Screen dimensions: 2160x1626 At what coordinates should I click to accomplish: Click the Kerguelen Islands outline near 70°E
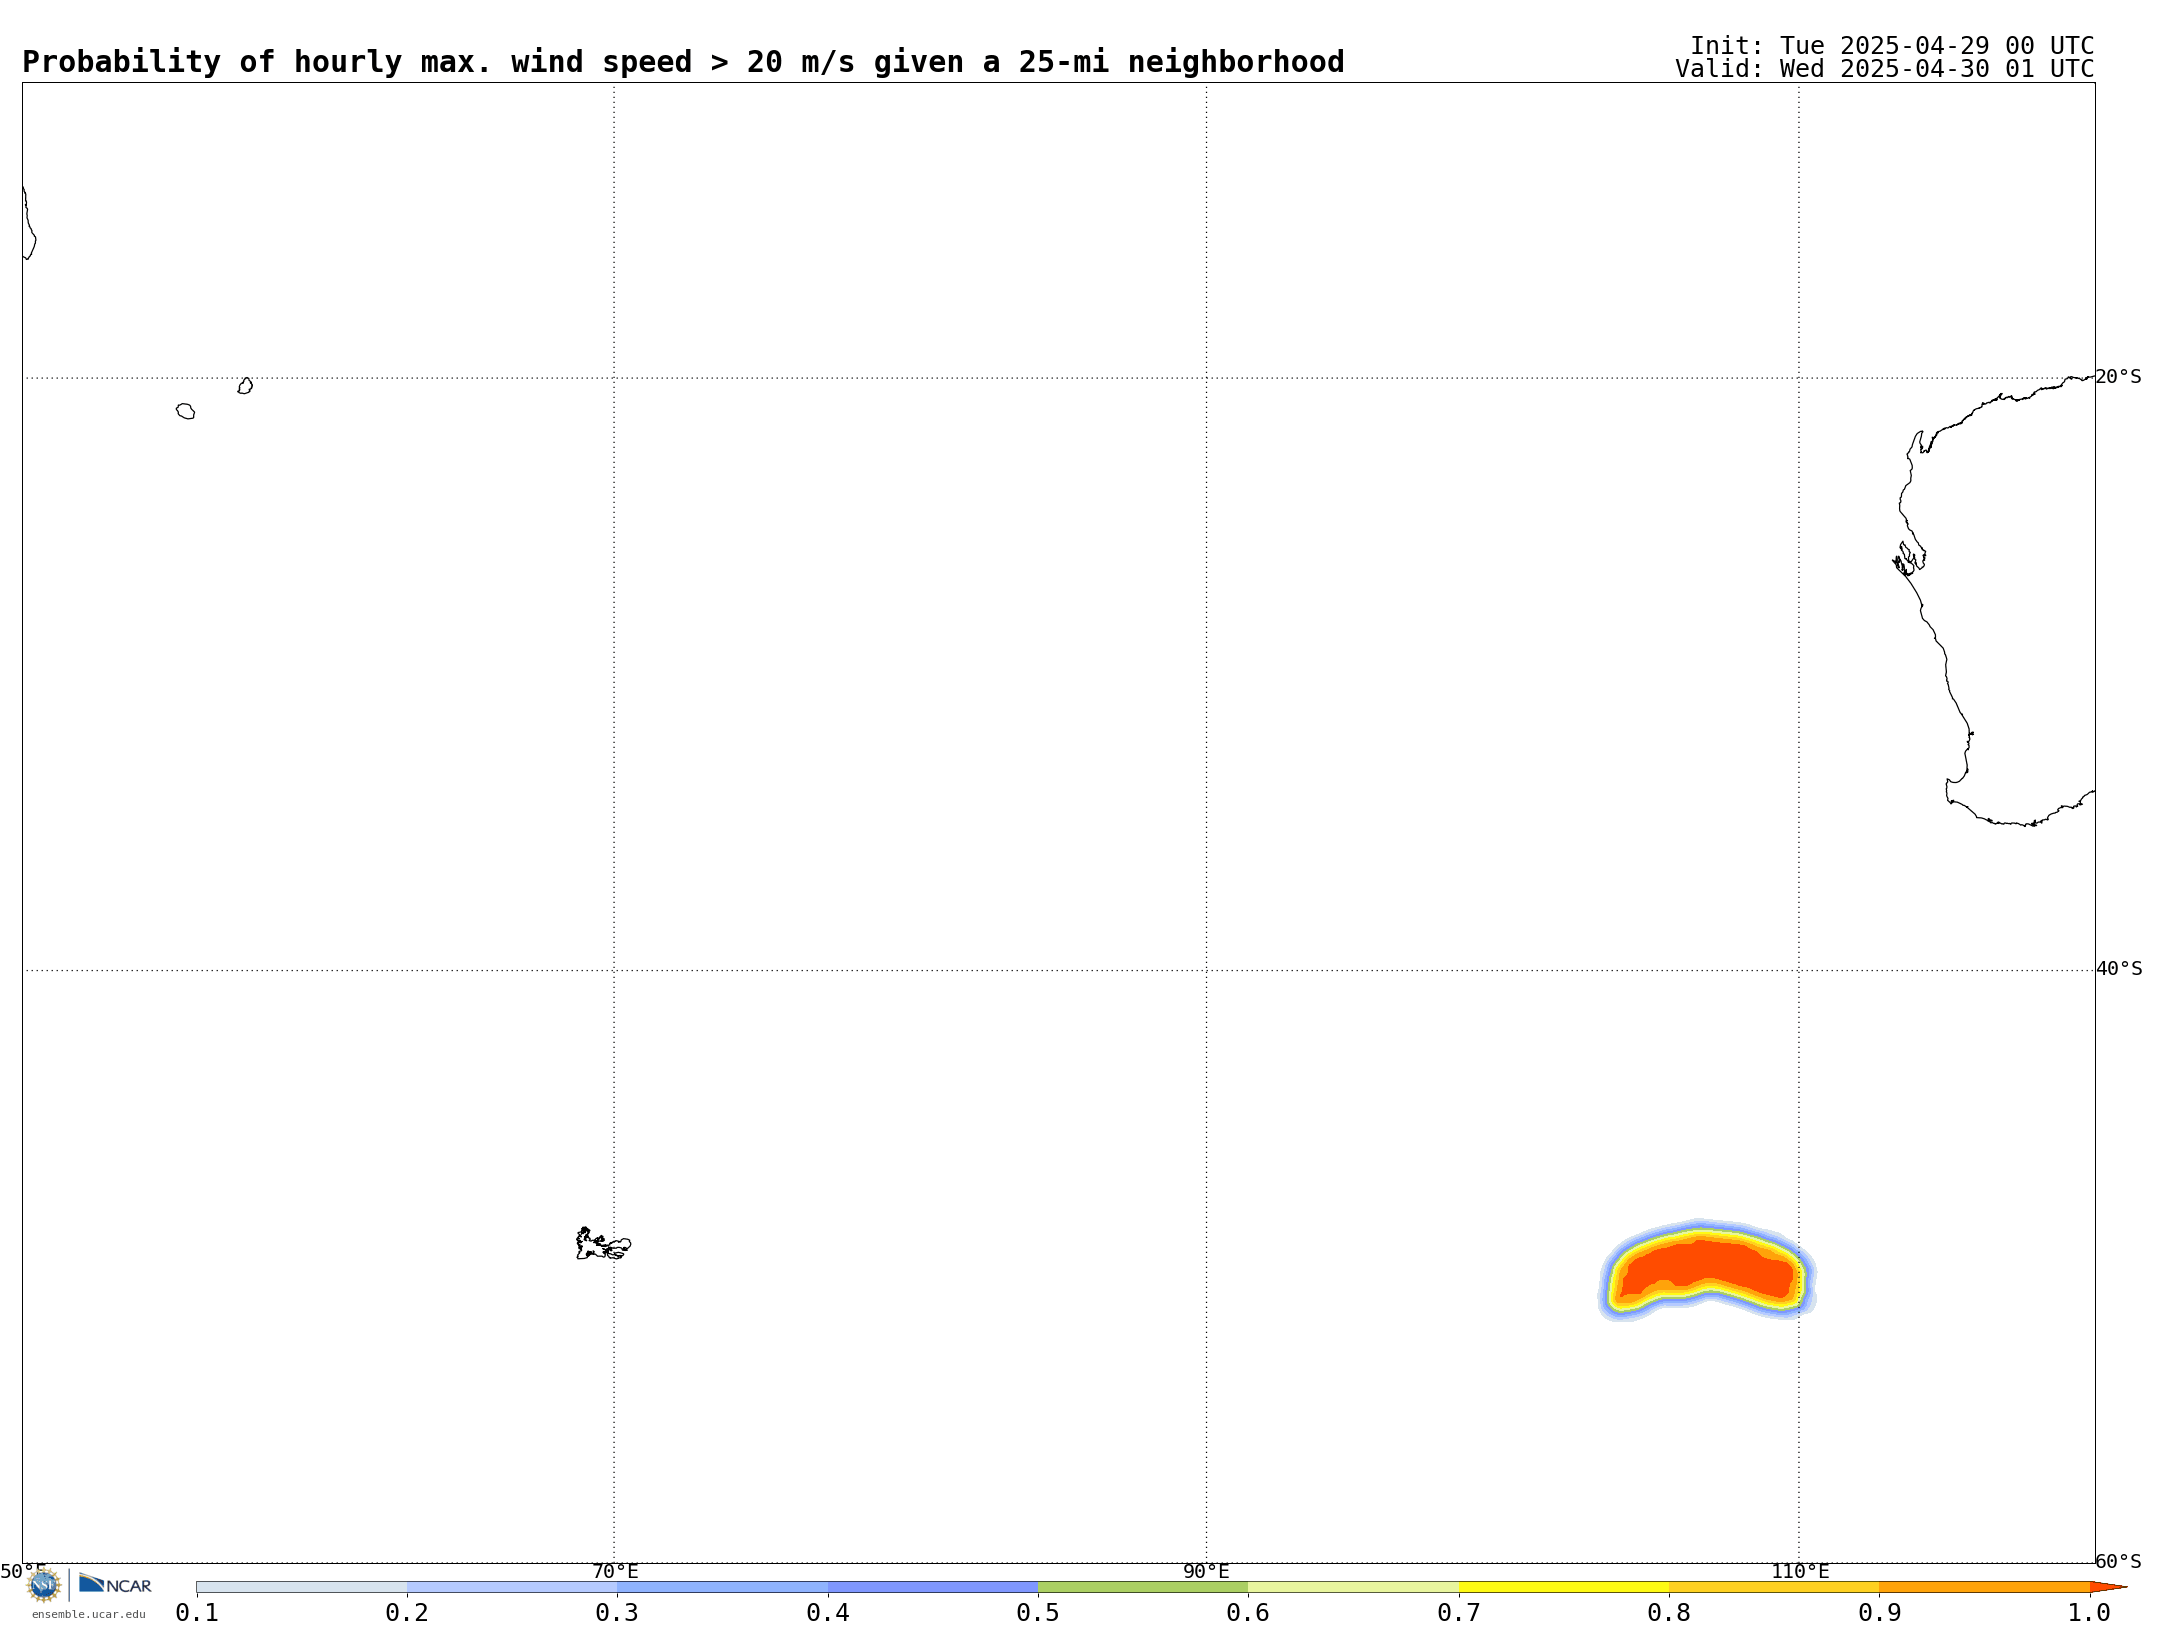tap(603, 1244)
